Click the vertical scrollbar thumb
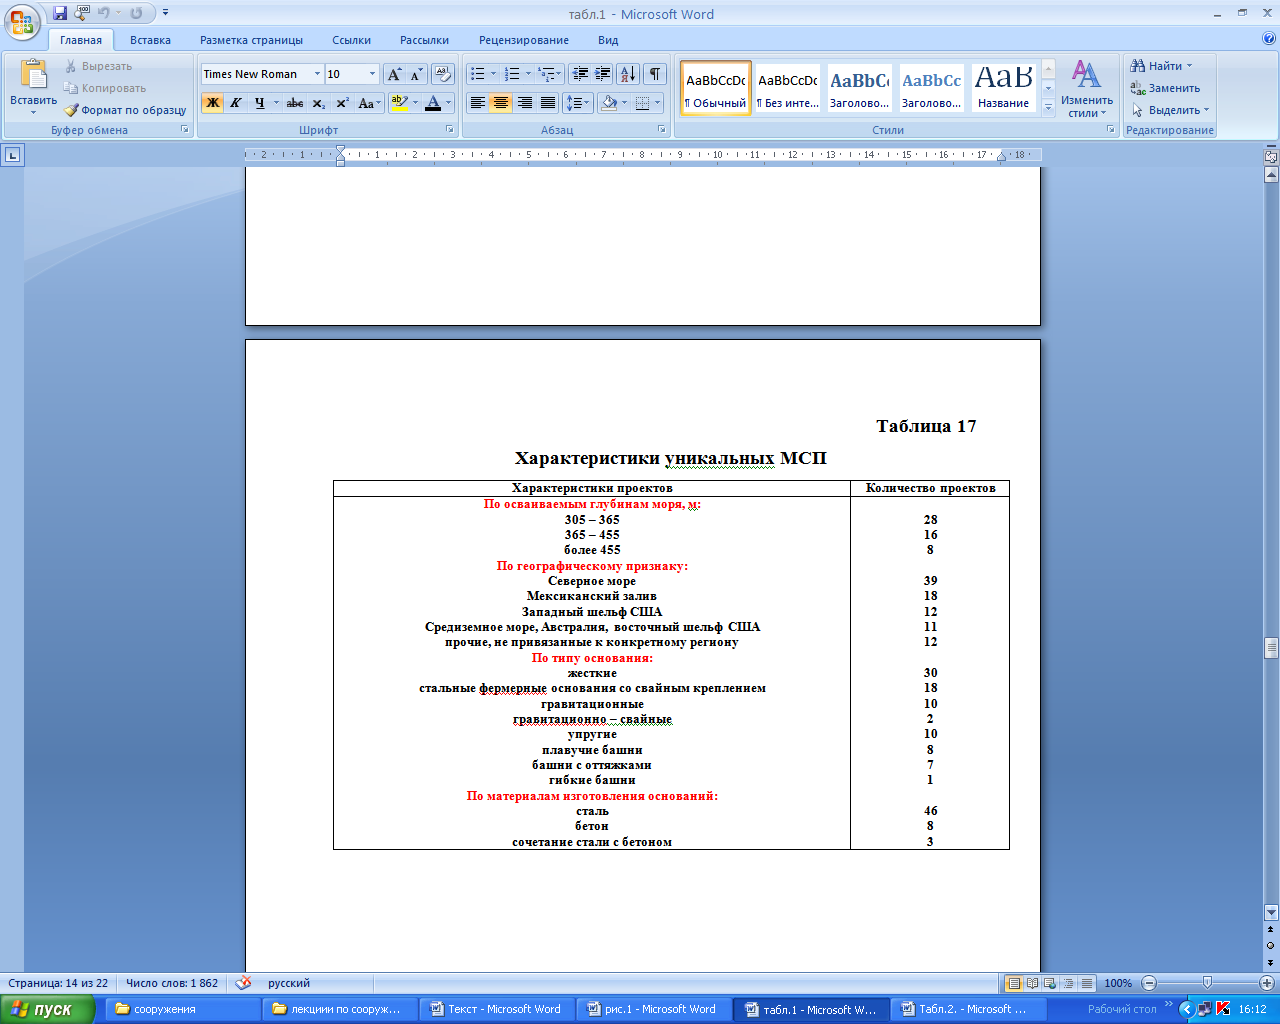Viewport: 1280px width, 1024px height. tap(1271, 648)
